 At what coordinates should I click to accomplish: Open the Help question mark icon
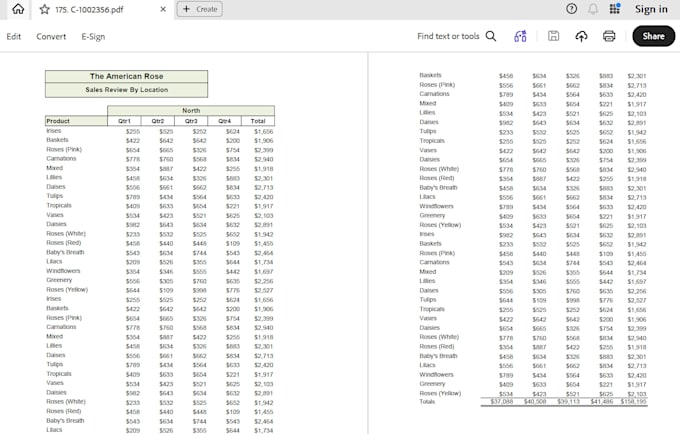pyautogui.click(x=572, y=9)
